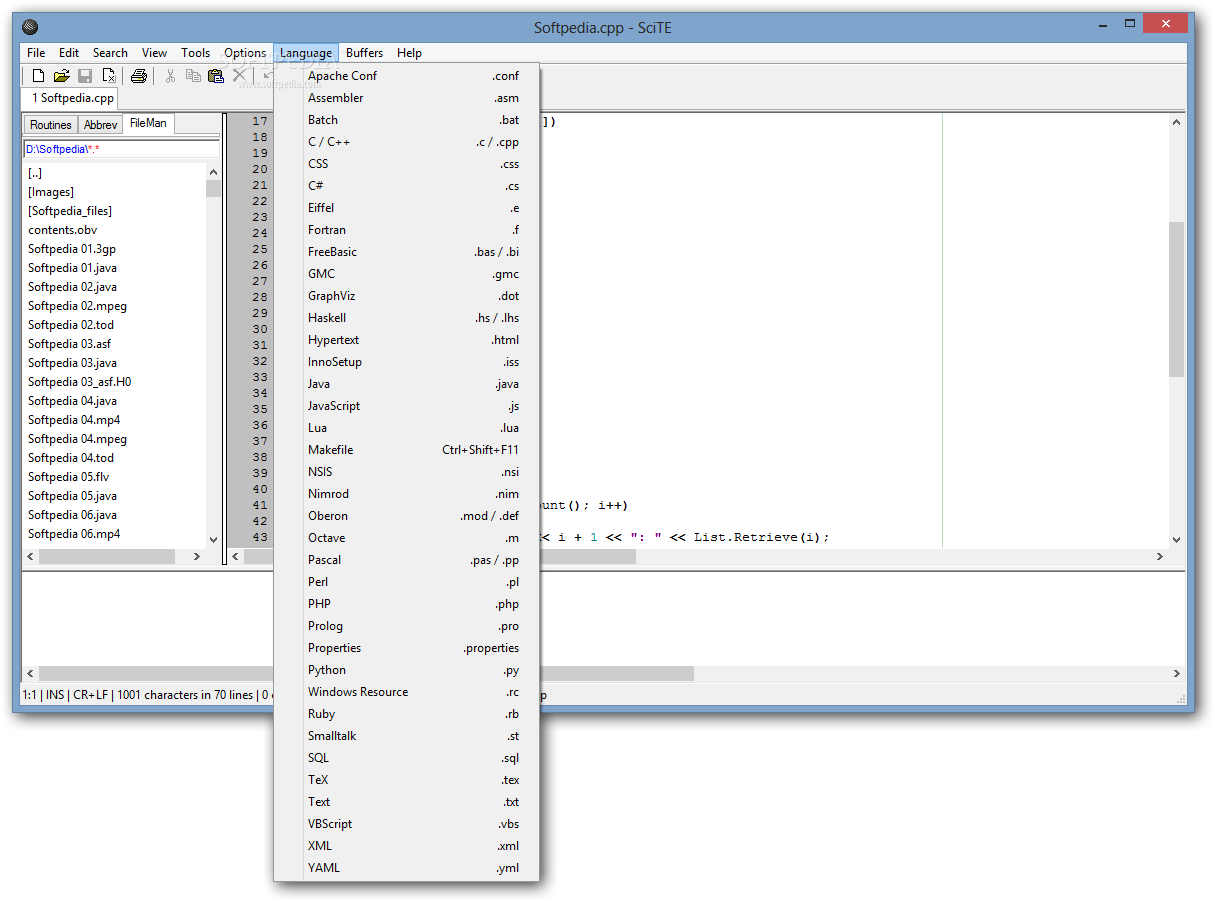Choose Makefile menu entry
Viewport: 1215px width, 902px height.
407,450
